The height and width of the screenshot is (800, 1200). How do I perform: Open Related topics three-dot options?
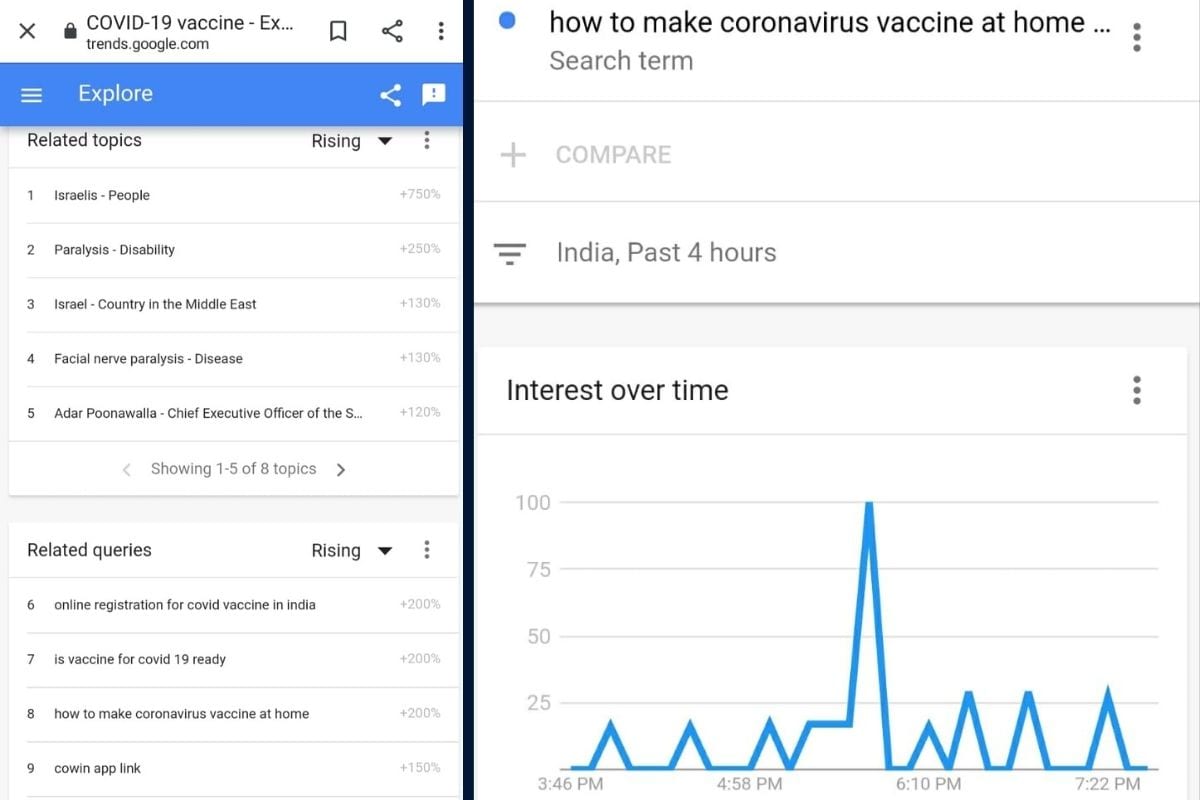point(427,141)
